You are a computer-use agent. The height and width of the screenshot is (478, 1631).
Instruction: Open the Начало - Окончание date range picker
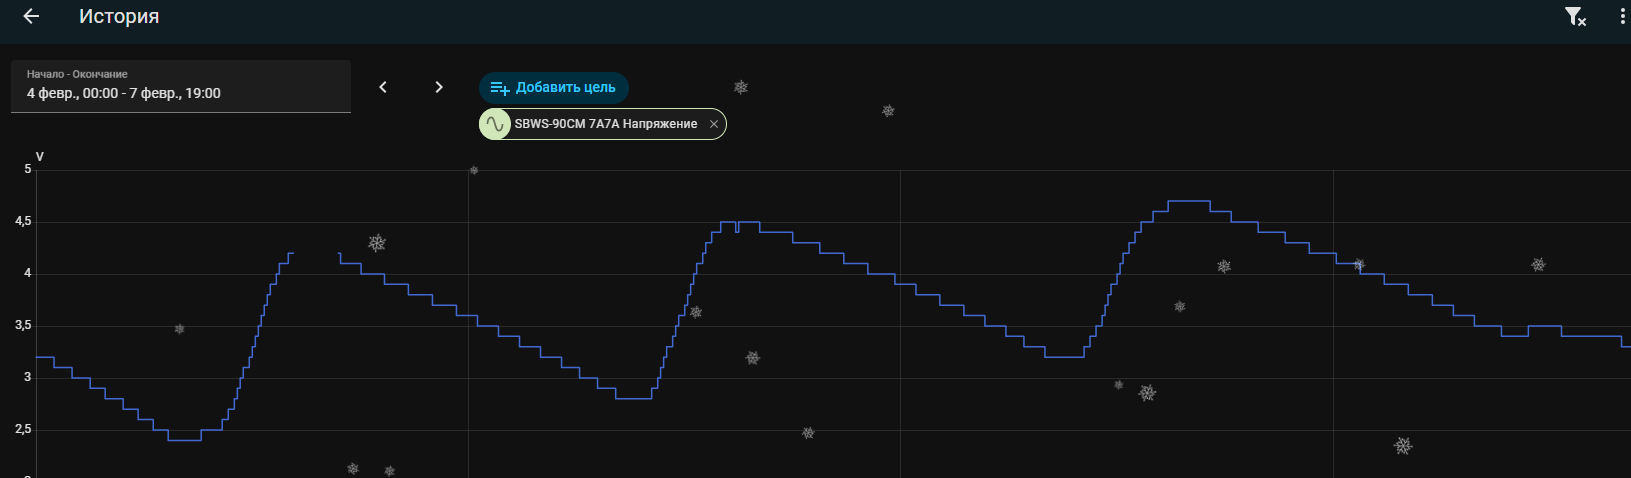pyautogui.click(x=180, y=87)
